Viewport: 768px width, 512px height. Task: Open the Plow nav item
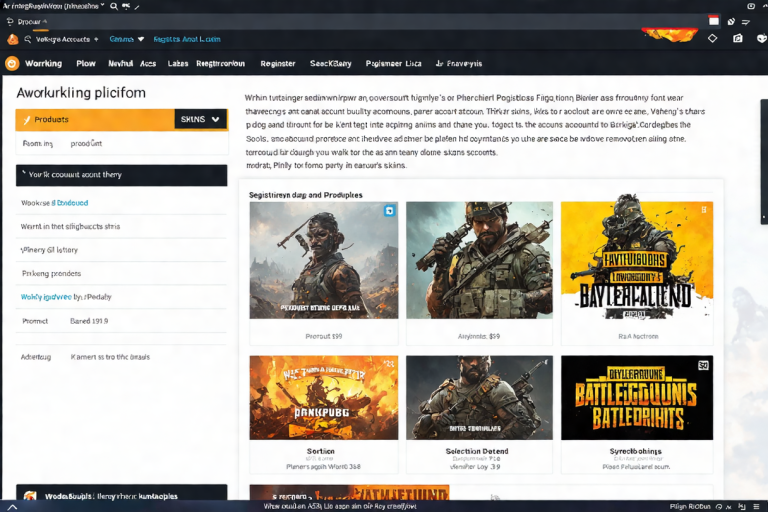(86, 63)
